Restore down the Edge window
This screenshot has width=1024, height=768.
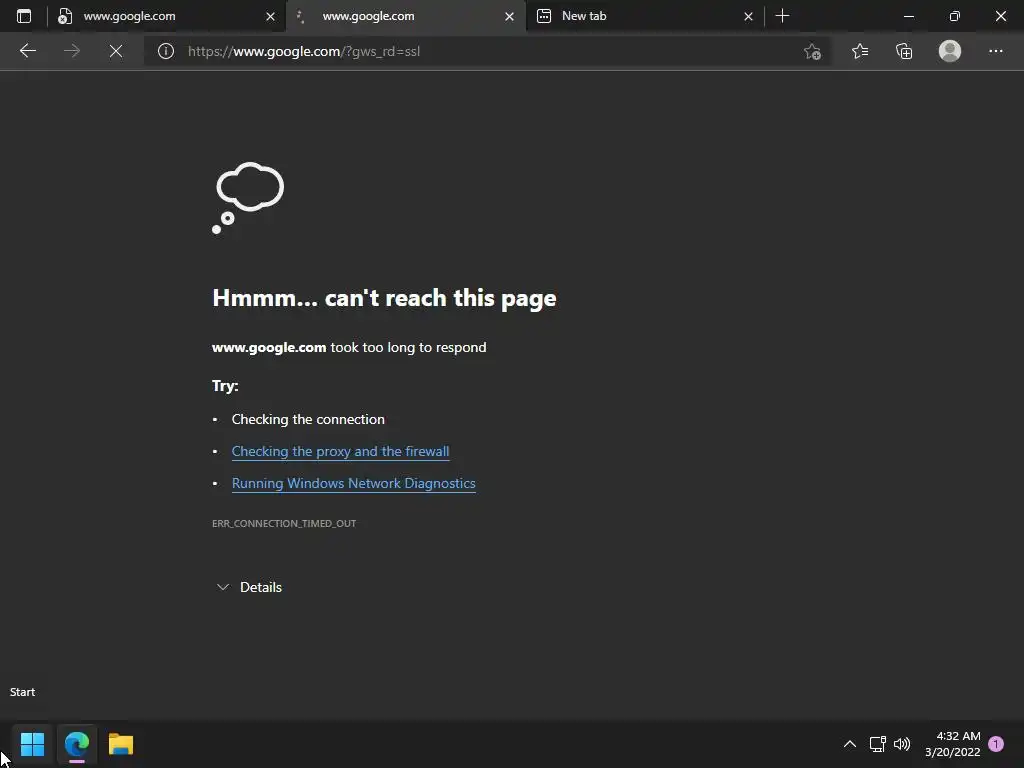[955, 16]
